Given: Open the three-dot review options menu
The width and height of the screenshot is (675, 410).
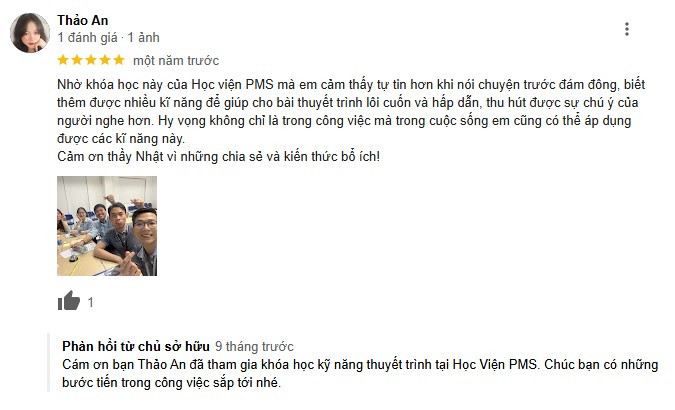Looking at the screenshot, I should [627, 29].
